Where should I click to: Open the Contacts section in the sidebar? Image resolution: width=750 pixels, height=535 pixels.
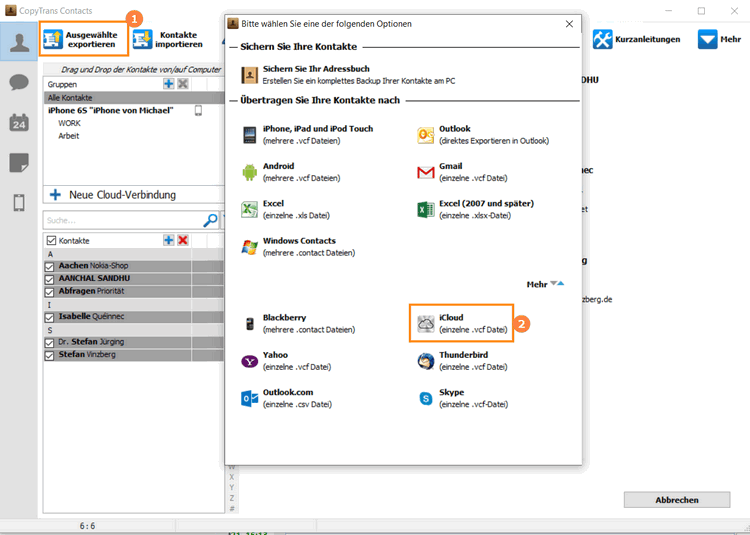[19, 42]
